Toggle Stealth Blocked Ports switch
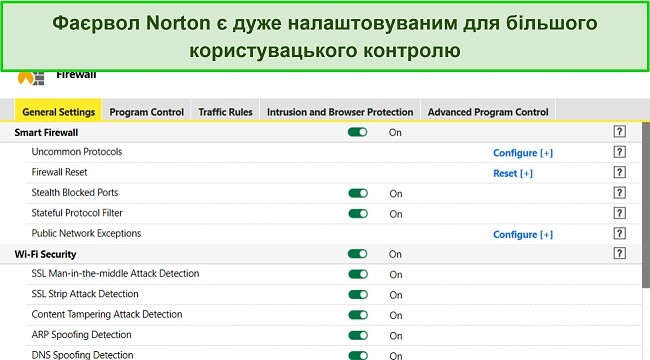 pos(358,193)
